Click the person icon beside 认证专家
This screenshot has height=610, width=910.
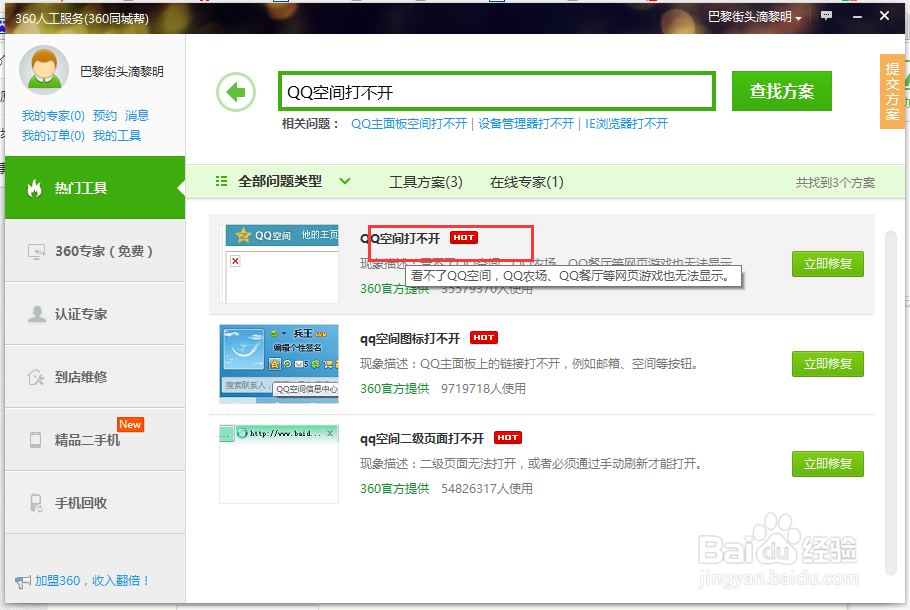[x=37, y=314]
